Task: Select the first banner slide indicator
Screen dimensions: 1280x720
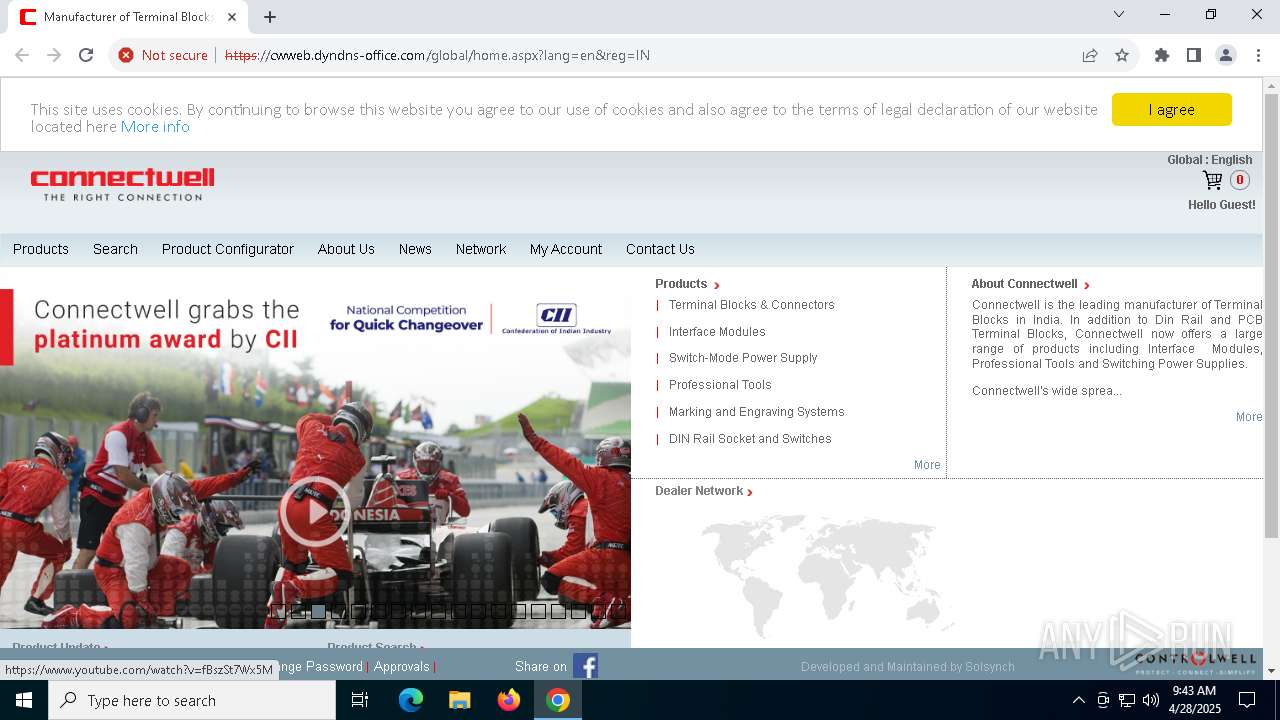Action: [278, 611]
